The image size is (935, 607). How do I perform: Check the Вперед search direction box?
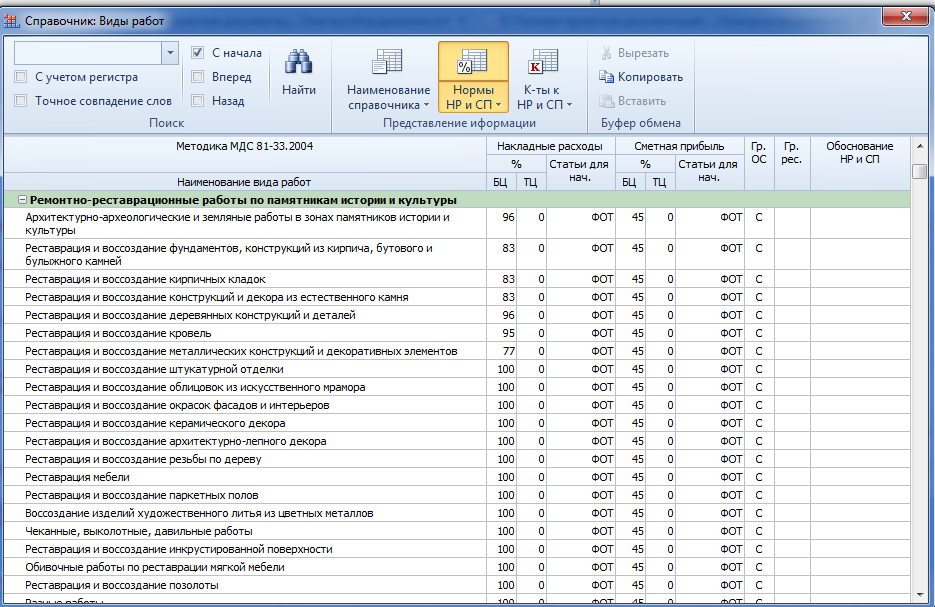point(198,77)
